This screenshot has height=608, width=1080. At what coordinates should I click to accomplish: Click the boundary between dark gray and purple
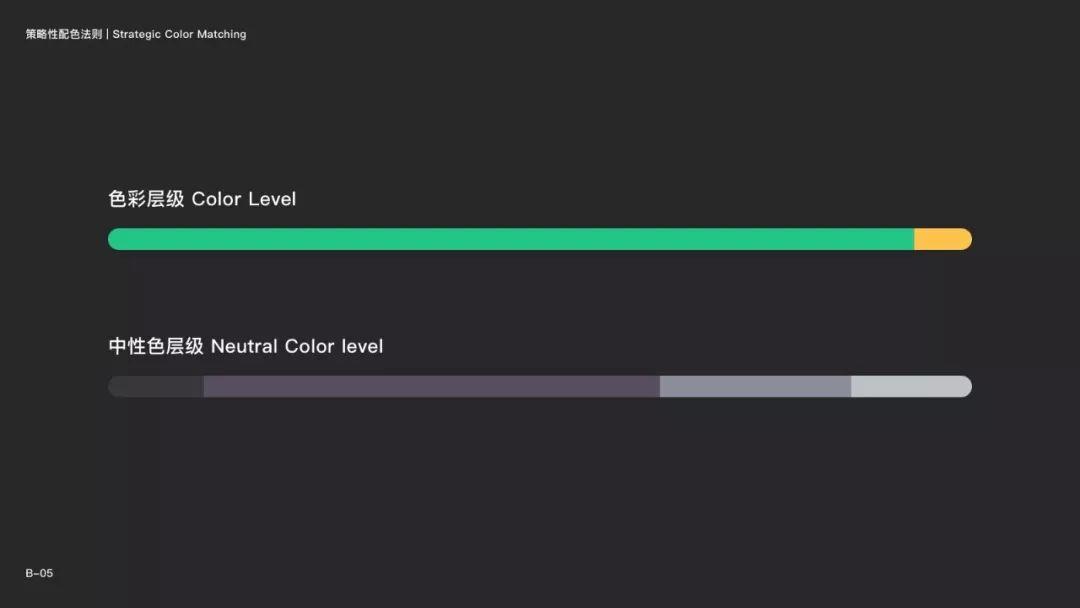coord(204,386)
